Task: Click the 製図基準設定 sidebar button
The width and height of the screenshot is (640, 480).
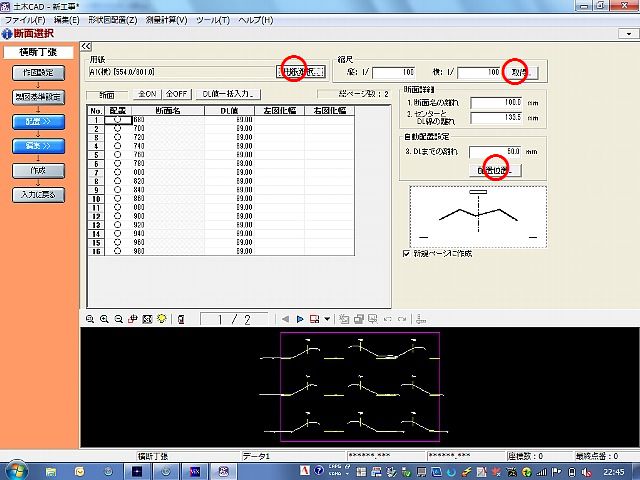Action: [x=38, y=97]
